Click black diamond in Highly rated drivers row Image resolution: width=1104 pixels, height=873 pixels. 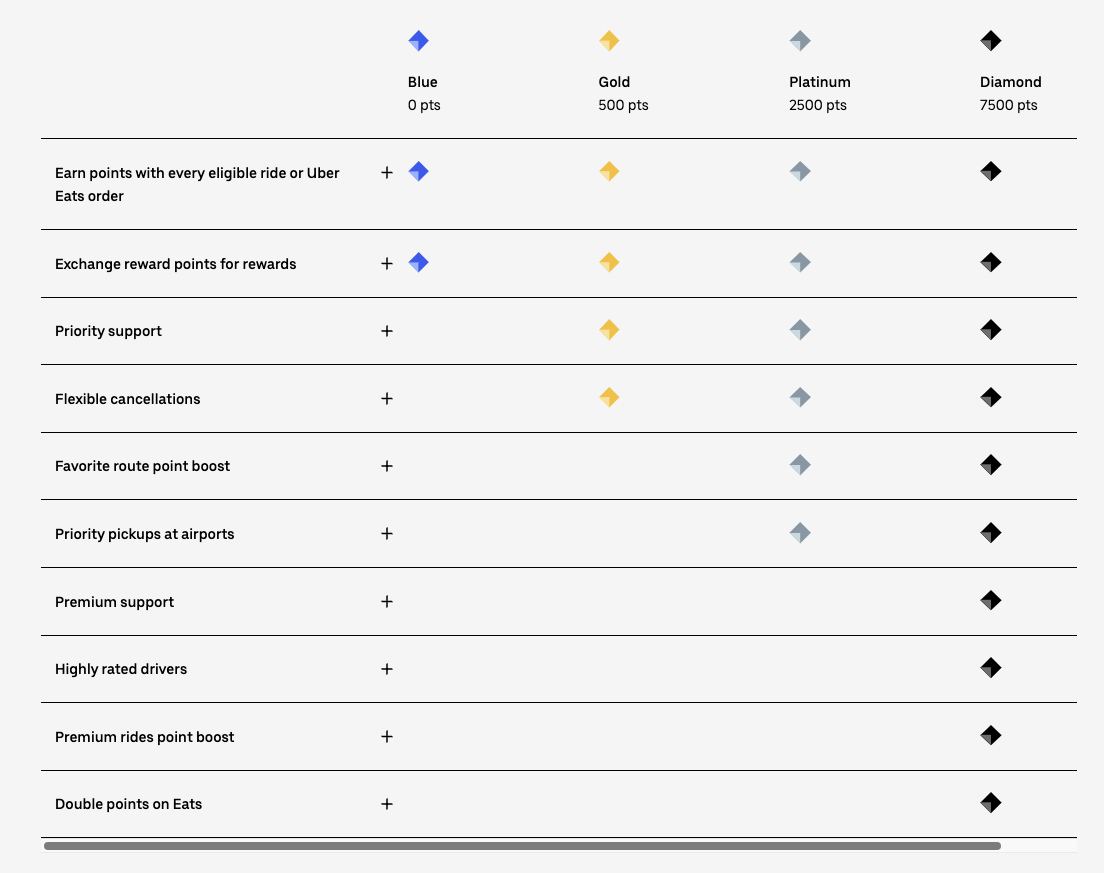click(x=991, y=667)
